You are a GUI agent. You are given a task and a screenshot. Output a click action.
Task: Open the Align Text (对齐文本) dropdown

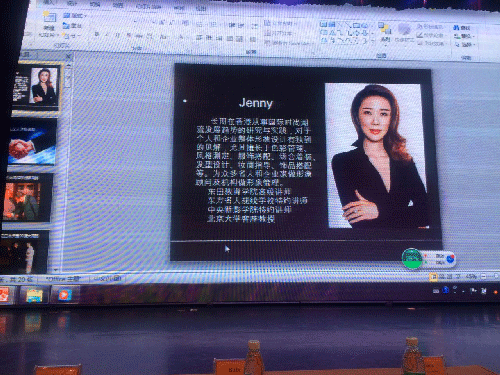(279, 33)
